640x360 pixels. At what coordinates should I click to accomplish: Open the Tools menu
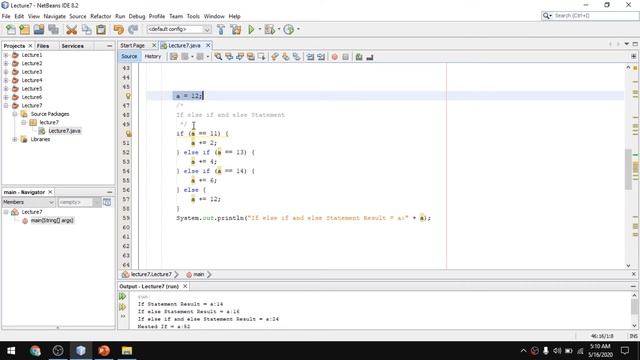tap(193, 16)
